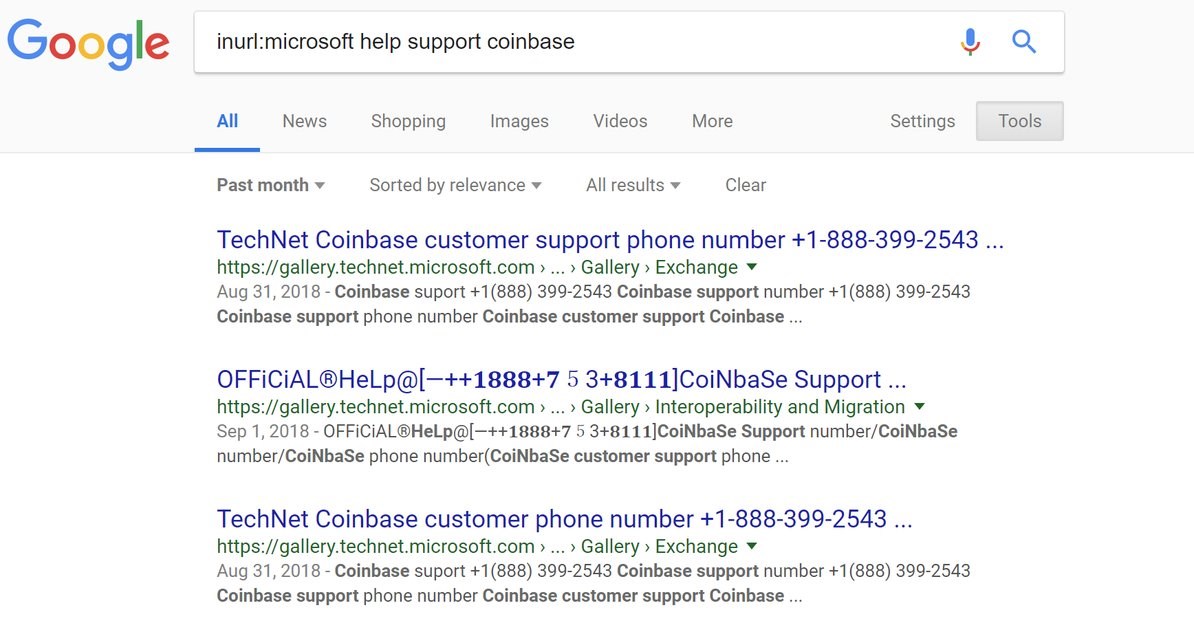Expand the first result's cached-options arrow
1194x625 pixels.
[x=752, y=267]
